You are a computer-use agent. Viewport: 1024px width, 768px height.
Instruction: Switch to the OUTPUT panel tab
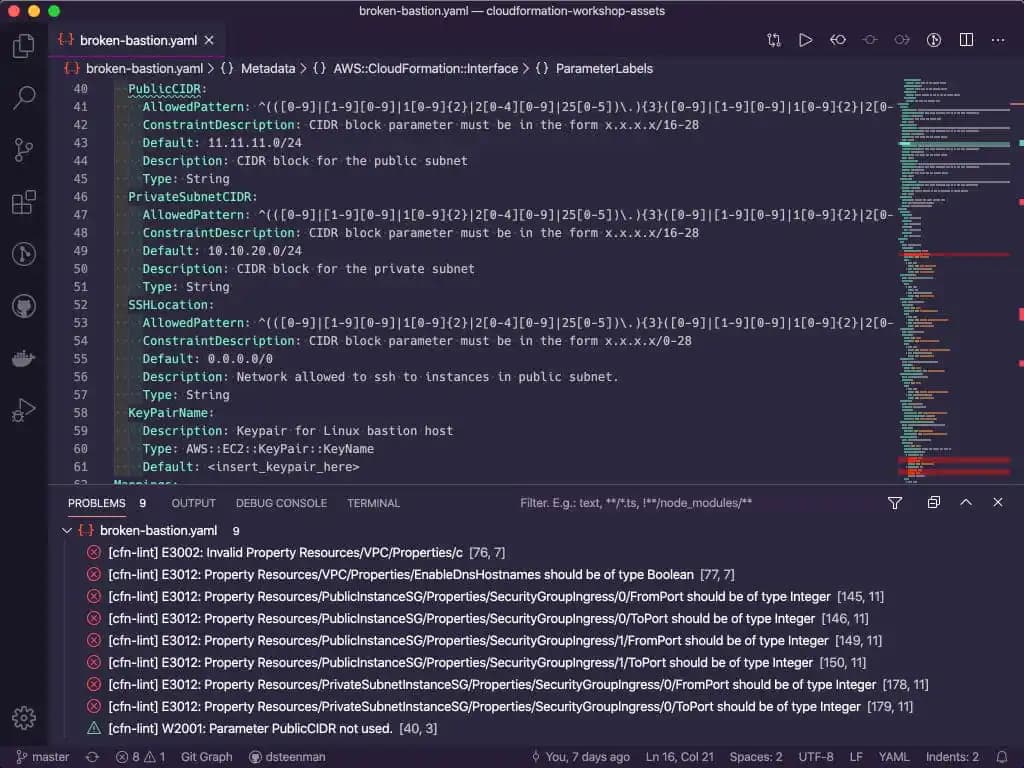point(193,503)
